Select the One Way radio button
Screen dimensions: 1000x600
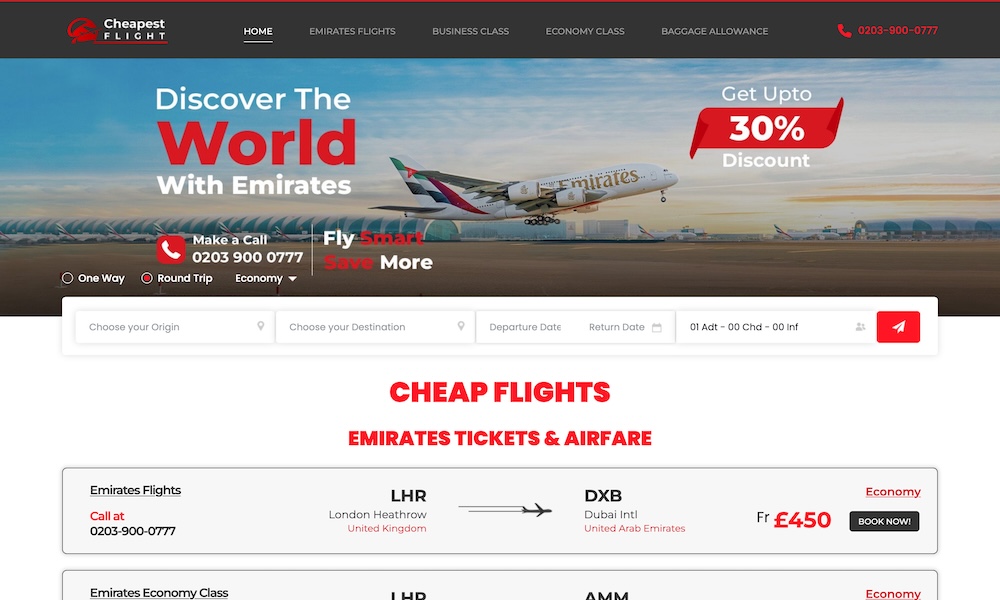pyautogui.click(x=67, y=278)
